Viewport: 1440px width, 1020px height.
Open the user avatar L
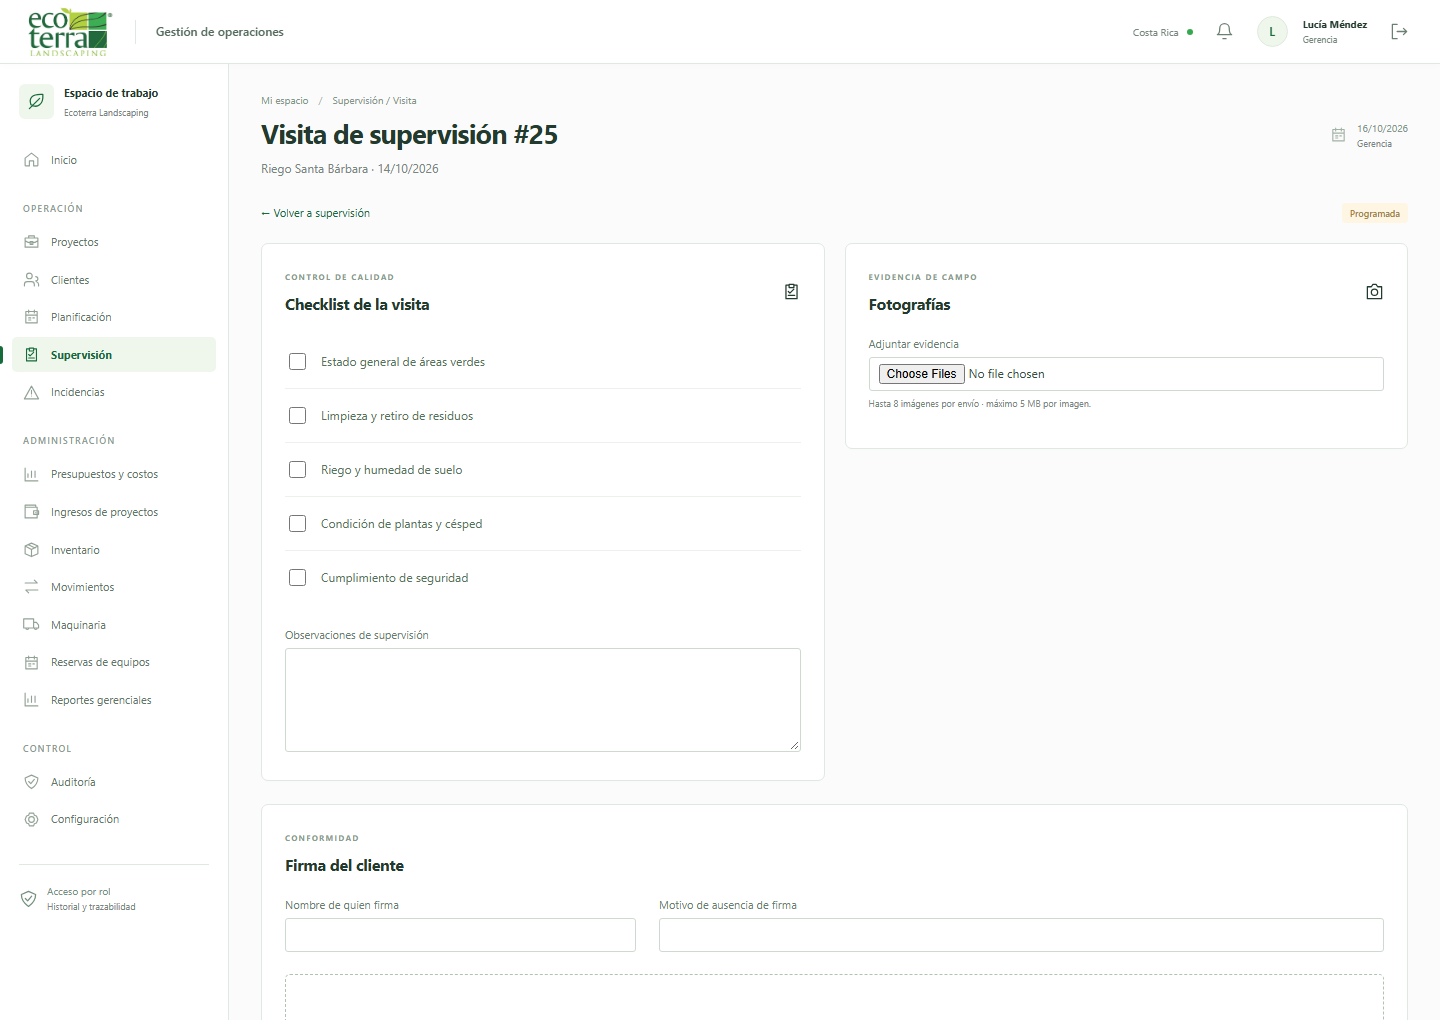point(1272,32)
